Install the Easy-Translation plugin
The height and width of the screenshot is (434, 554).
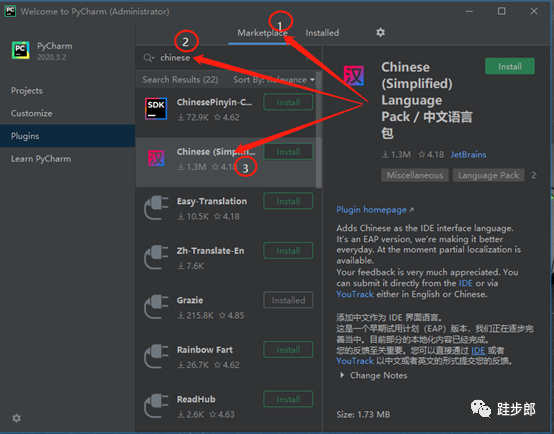pos(288,201)
